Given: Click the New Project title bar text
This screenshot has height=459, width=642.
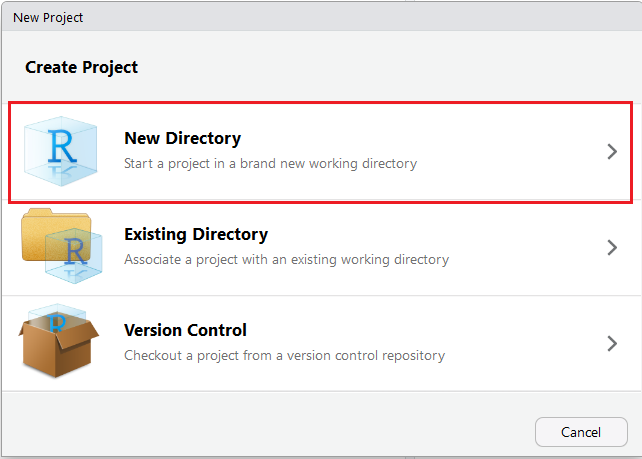Looking at the screenshot, I should 48,18.
